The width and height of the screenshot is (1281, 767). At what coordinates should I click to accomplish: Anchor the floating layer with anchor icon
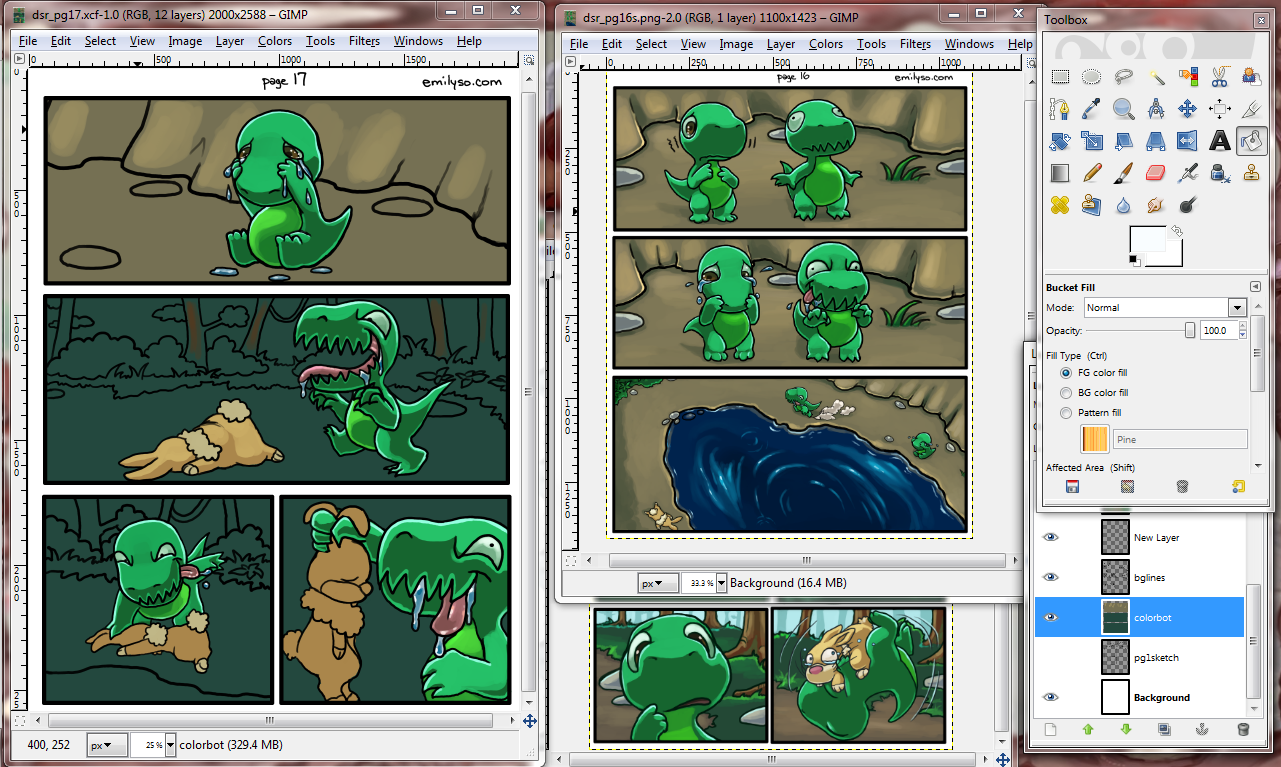click(x=1204, y=730)
